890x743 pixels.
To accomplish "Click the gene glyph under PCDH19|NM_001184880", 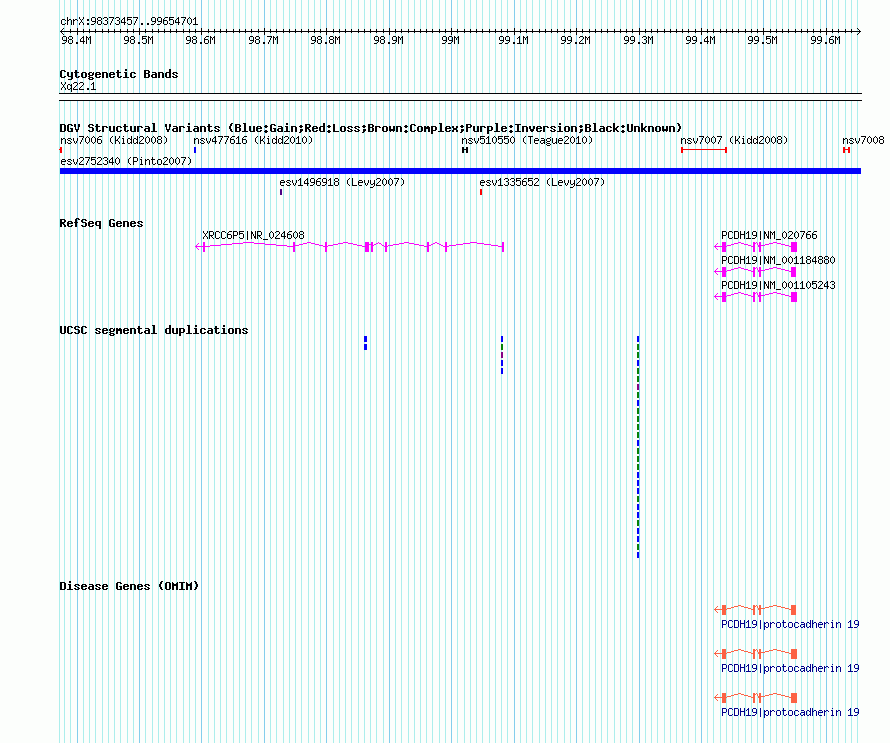I will [x=755, y=271].
